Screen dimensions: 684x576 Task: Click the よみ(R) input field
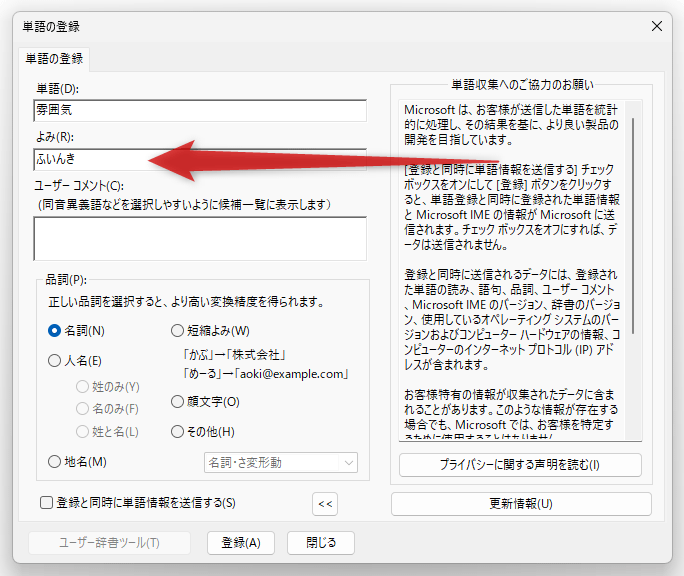coord(200,159)
